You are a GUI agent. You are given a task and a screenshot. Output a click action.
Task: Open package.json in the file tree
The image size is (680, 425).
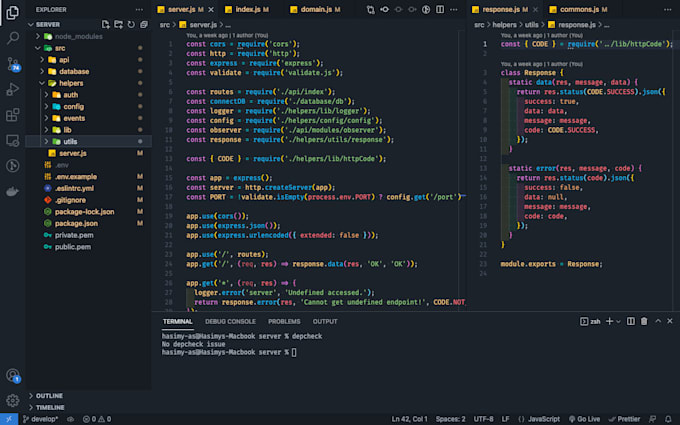(x=76, y=223)
